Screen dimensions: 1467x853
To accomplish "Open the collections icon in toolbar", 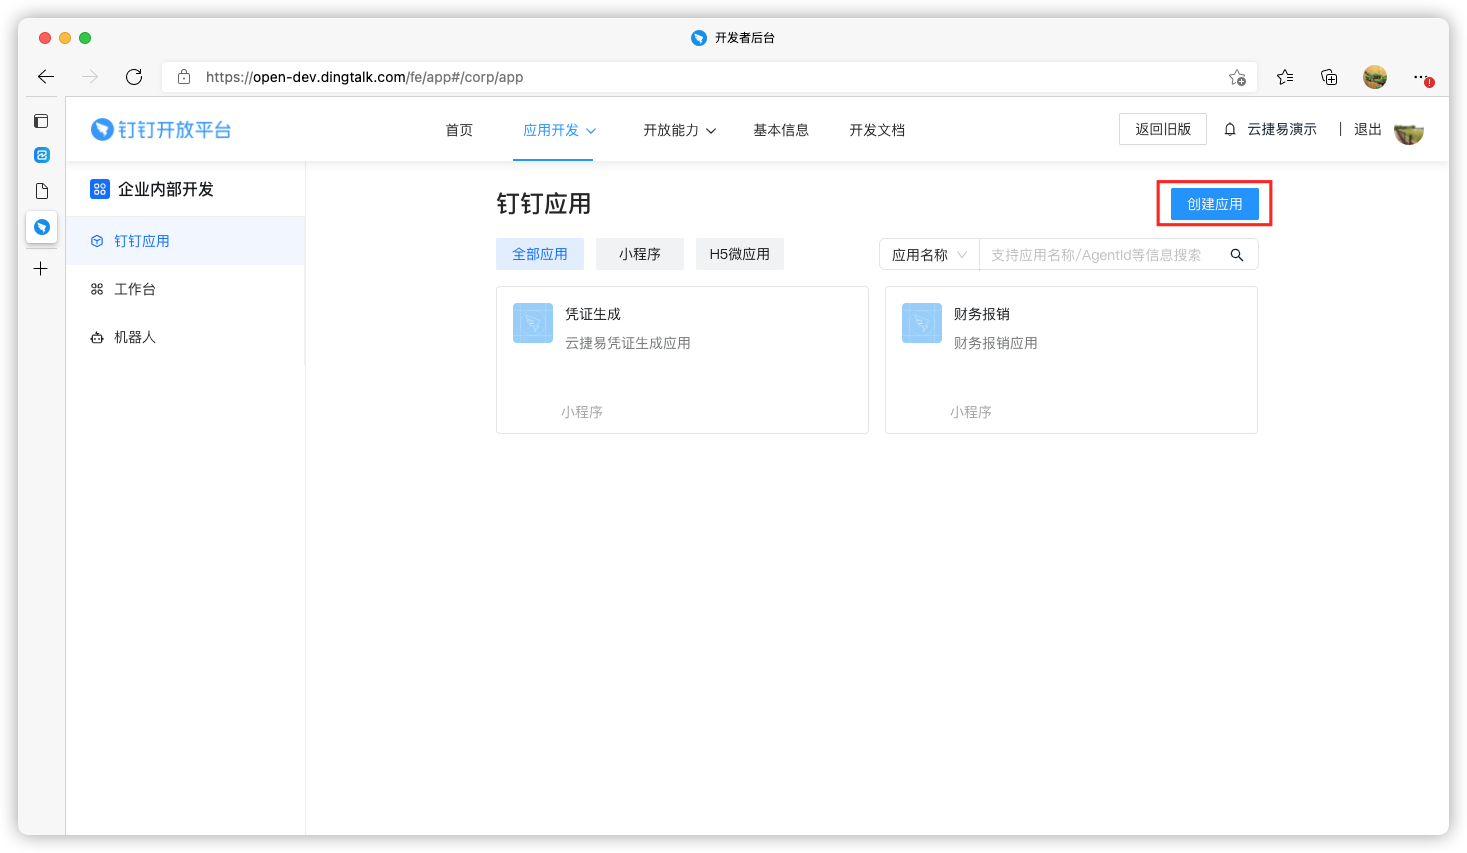I will [1329, 77].
